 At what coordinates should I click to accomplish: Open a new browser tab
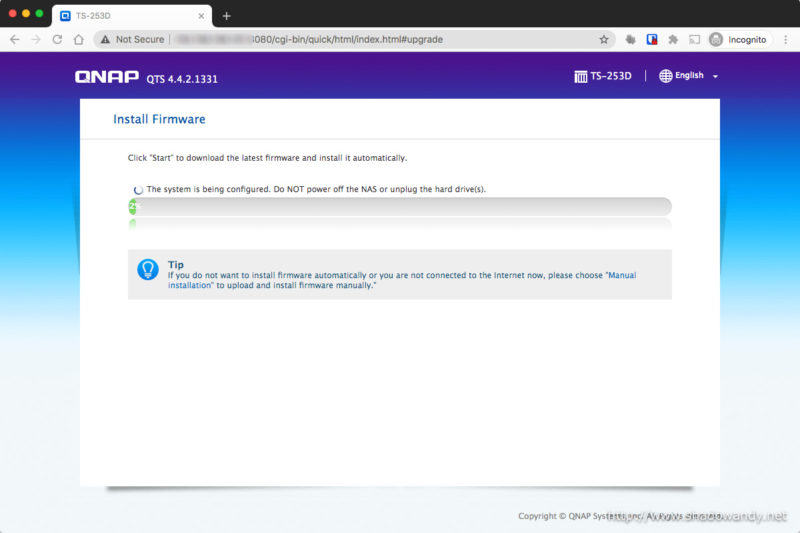click(x=226, y=15)
